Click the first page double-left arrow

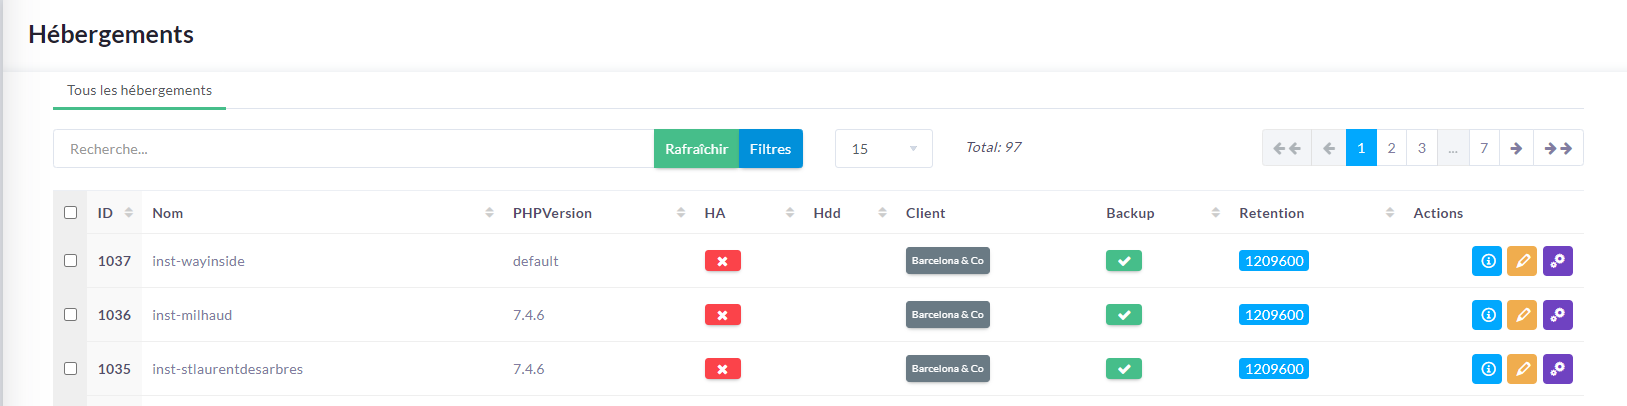point(1286,148)
